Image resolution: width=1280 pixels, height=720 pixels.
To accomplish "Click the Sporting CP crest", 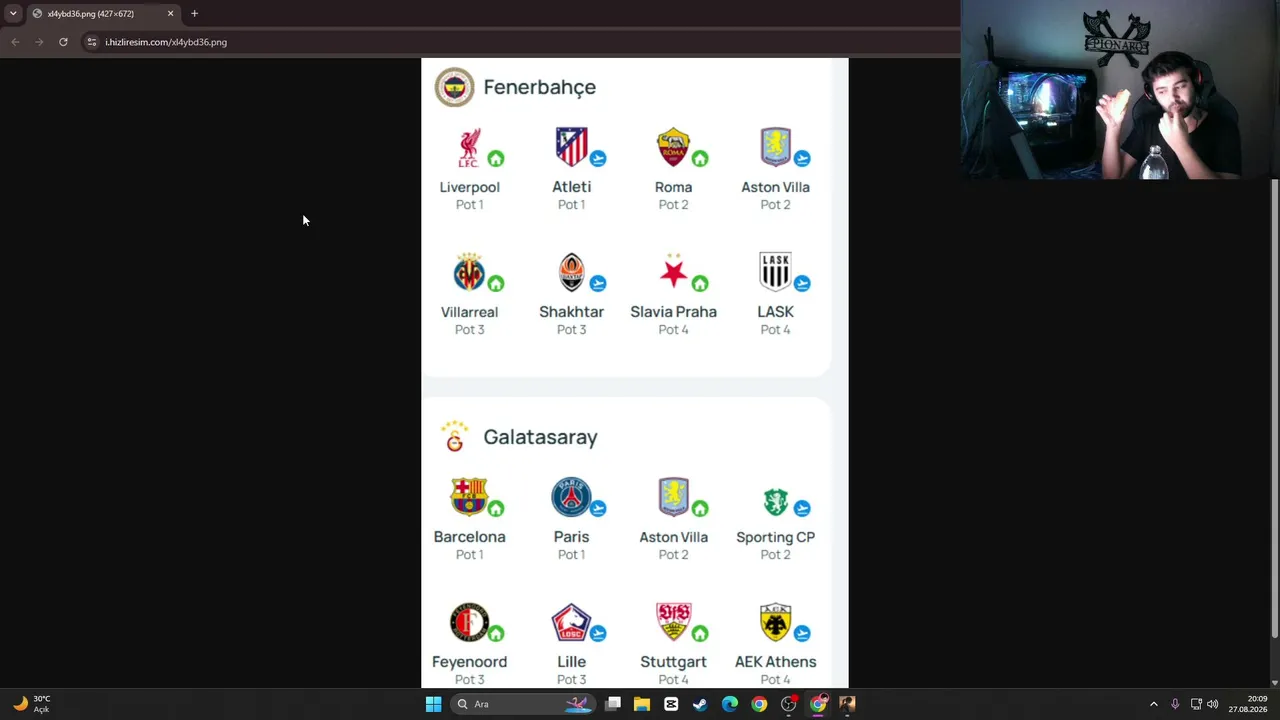I will (x=775, y=501).
